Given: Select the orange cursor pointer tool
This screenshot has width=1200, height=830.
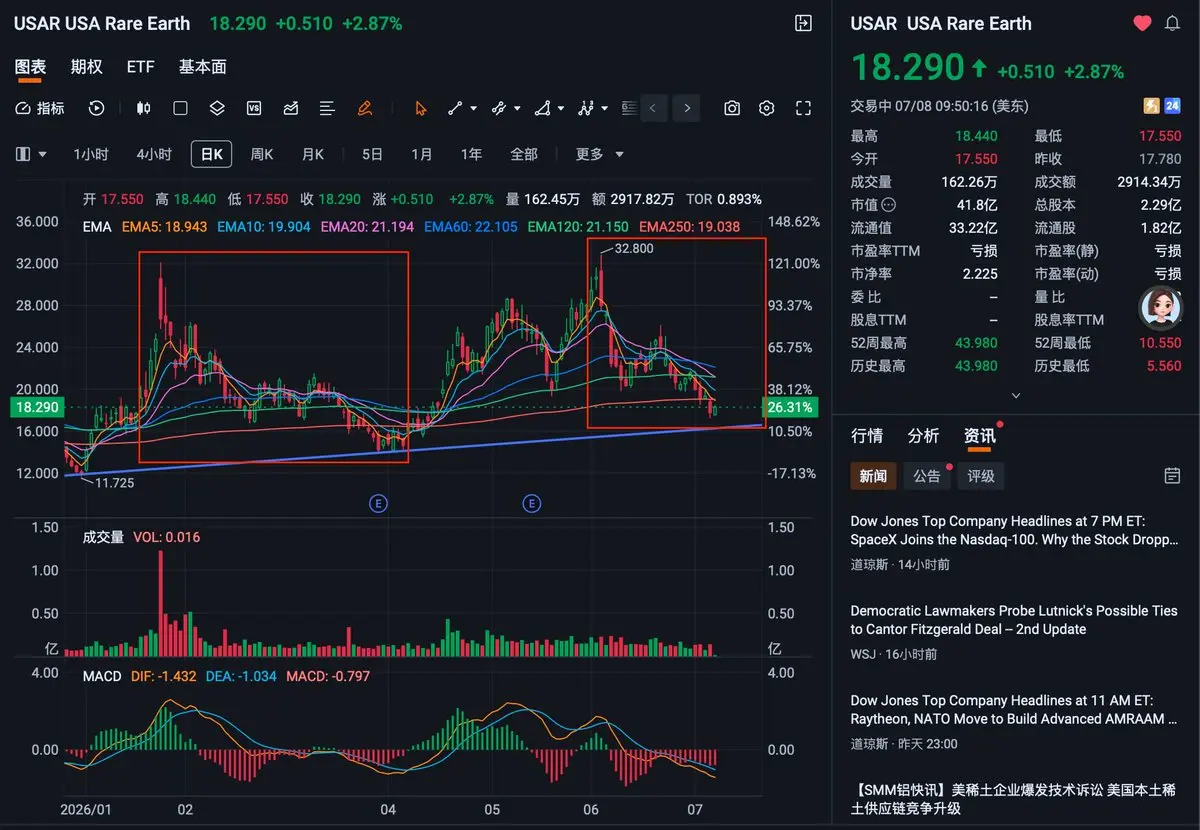Looking at the screenshot, I should tap(421, 108).
